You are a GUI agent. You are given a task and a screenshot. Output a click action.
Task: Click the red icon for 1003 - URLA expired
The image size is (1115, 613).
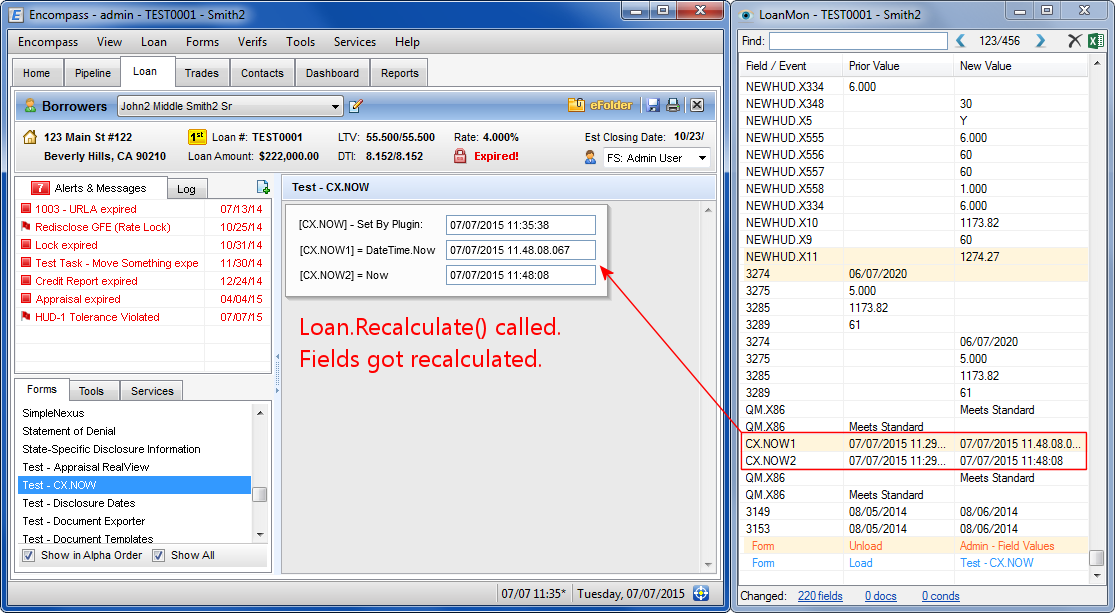coord(26,209)
